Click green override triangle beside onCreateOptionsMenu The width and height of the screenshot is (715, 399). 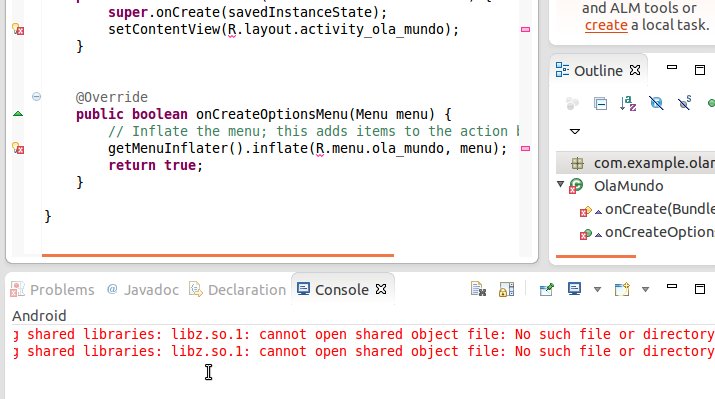coord(18,114)
